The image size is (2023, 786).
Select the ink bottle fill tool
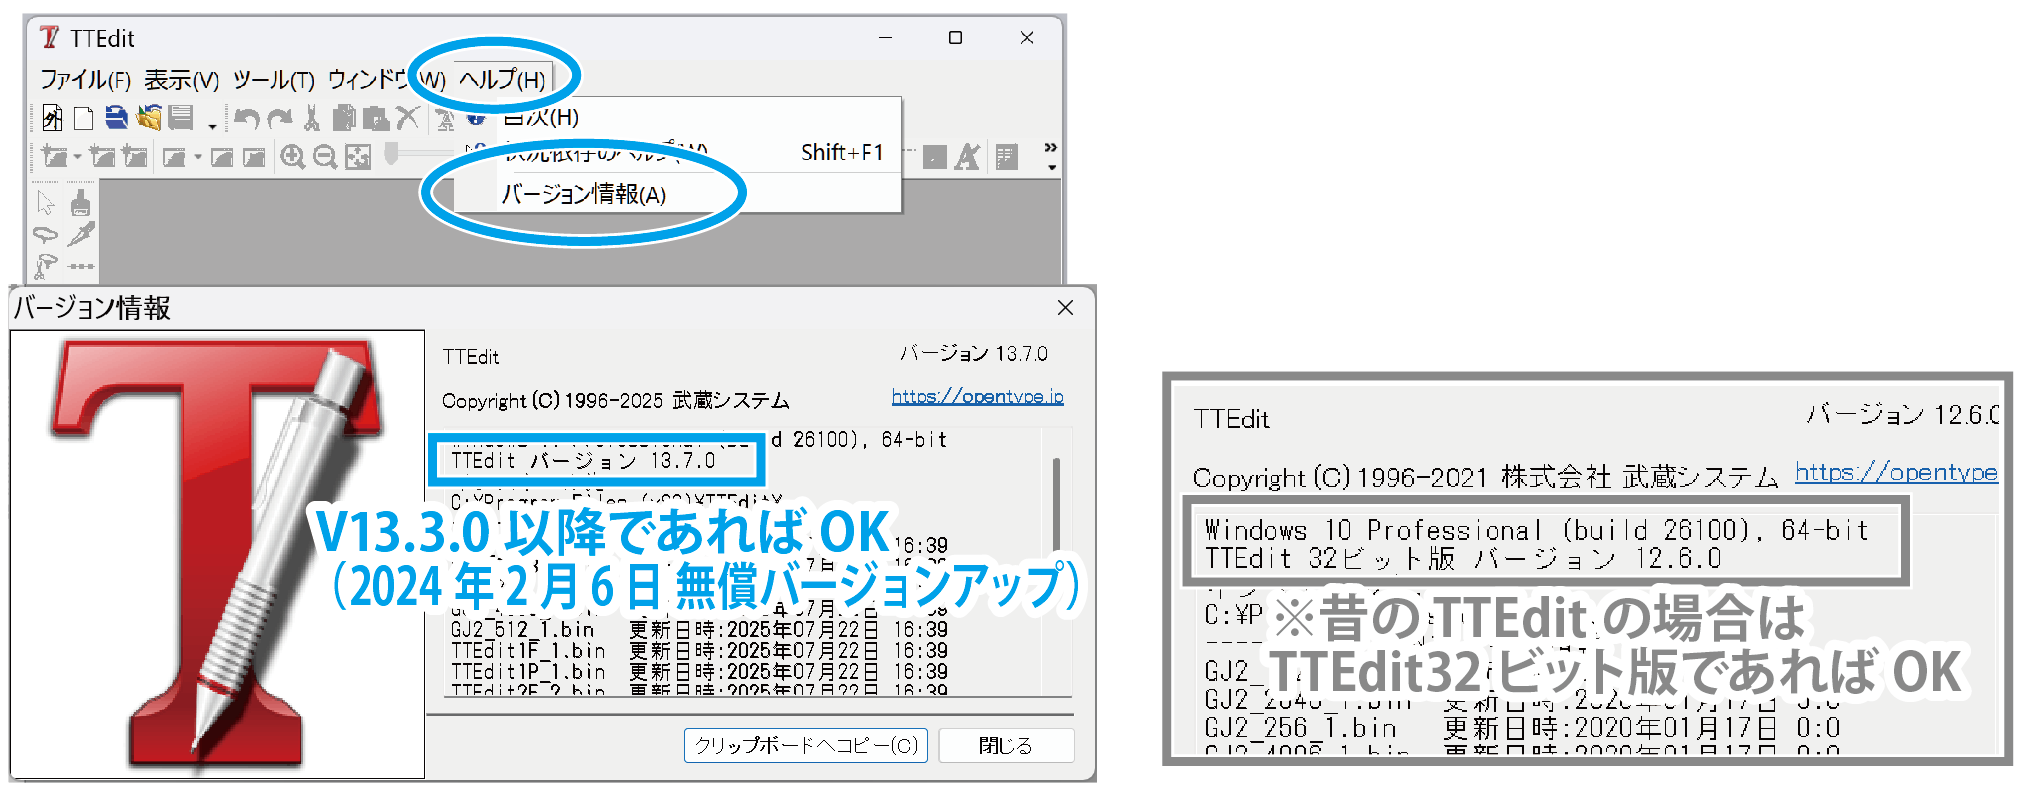point(81,203)
